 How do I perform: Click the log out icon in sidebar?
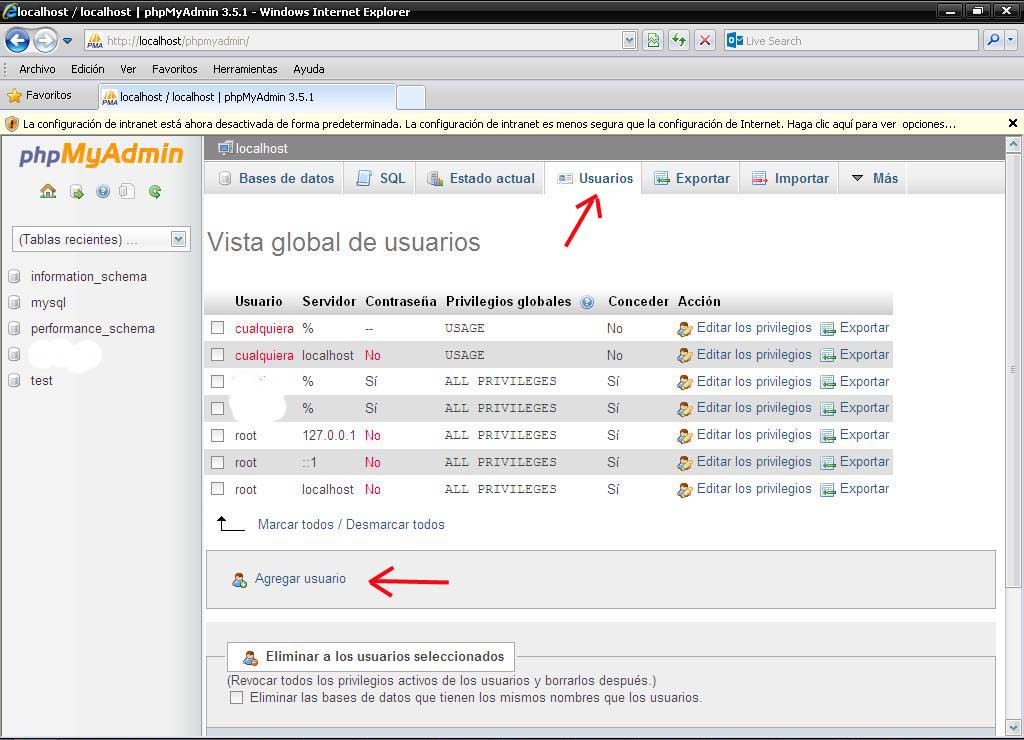(x=76, y=192)
